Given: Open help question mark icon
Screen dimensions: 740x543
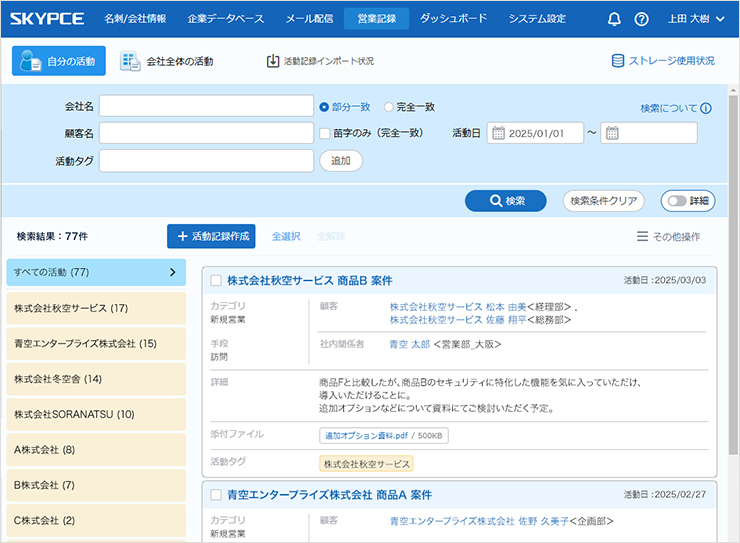Looking at the screenshot, I should coord(641,19).
